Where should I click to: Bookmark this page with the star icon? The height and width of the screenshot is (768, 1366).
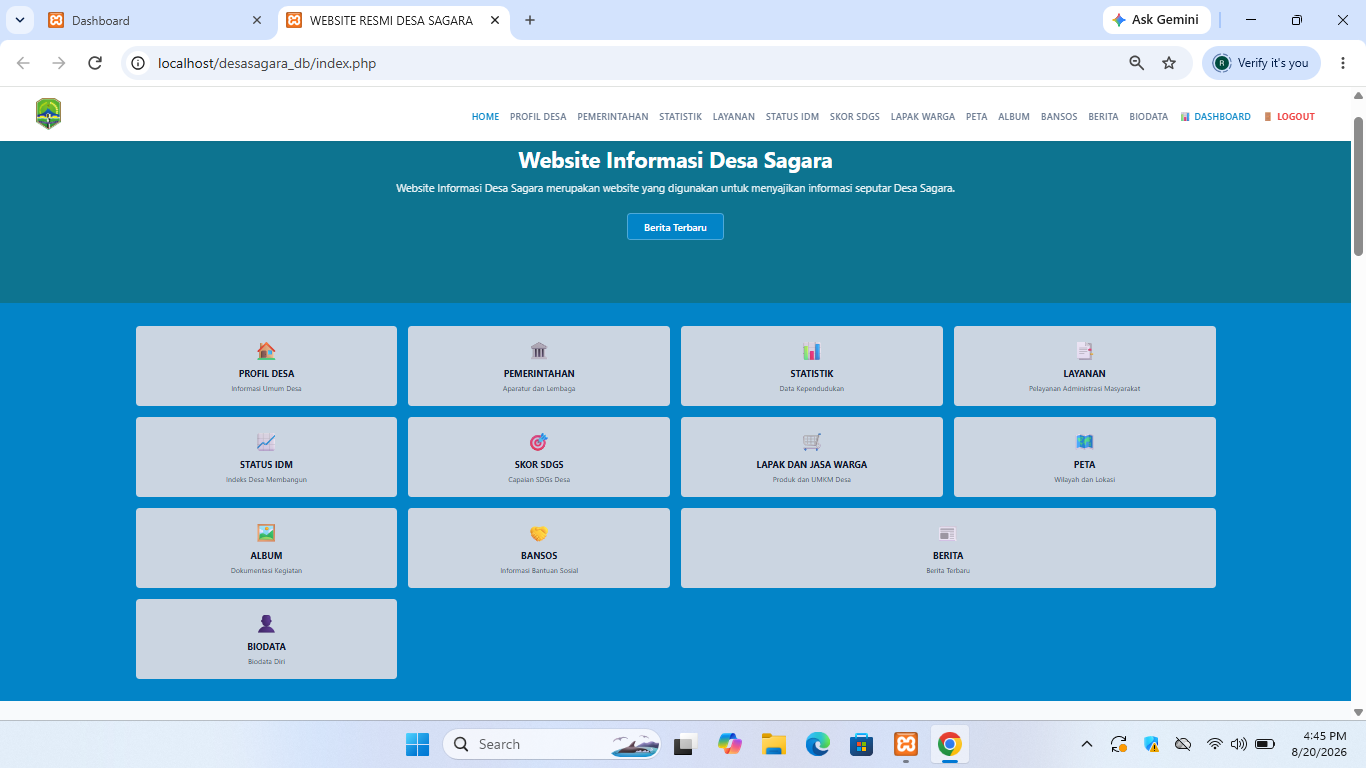(x=1169, y=63)
